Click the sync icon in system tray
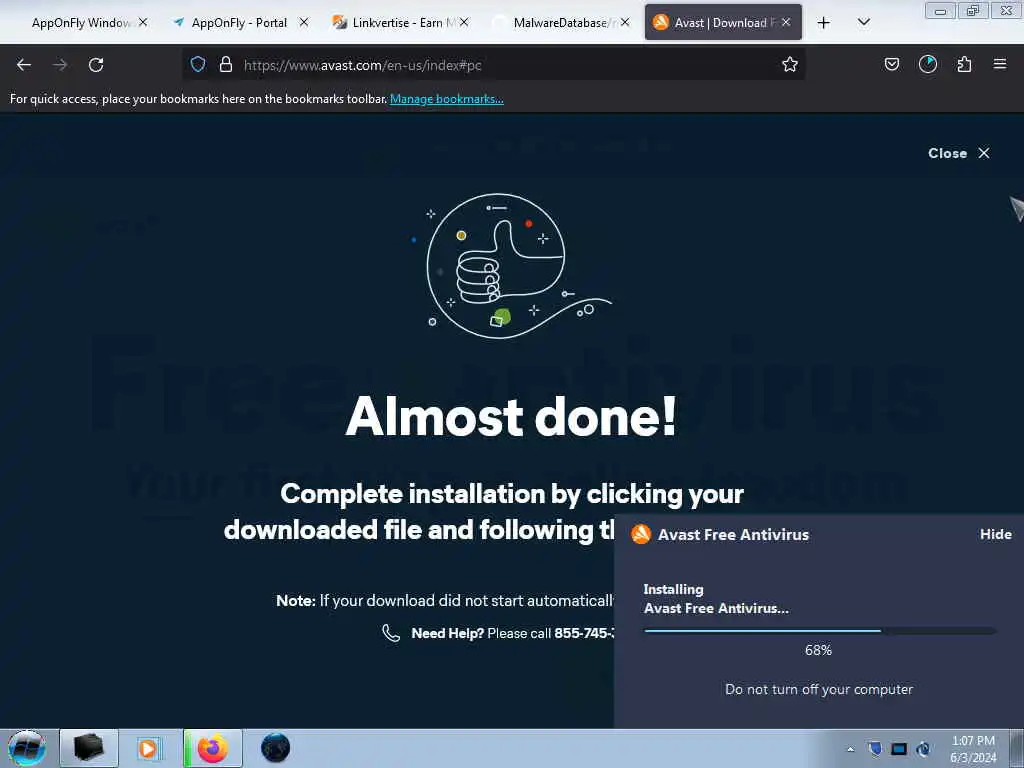Viewport: 1024px width, 768px height. (x=923, y=749)
